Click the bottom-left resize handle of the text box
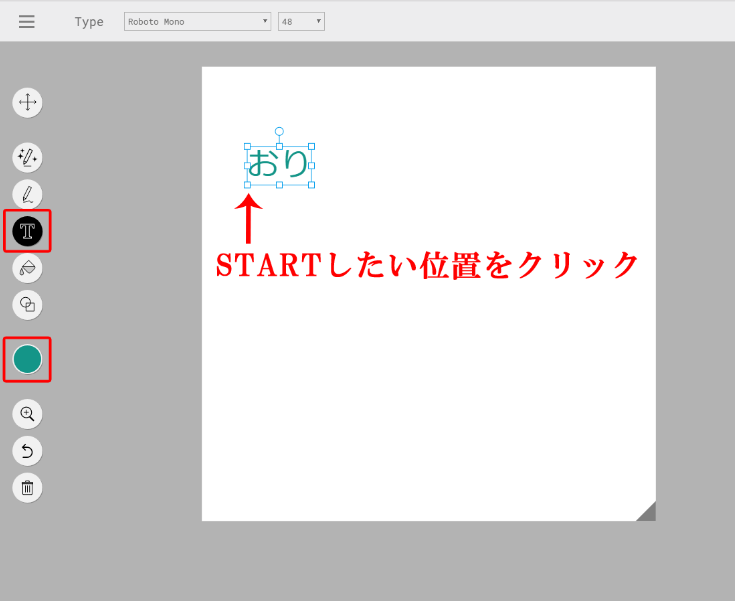Image resolution: width=735 pixels, height=601 pixels. 248,185
